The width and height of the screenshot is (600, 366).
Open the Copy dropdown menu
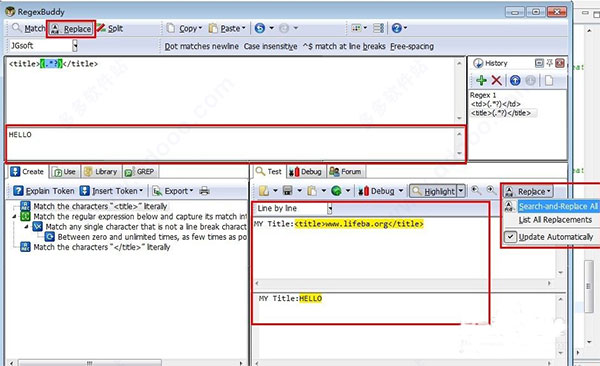click(x=184, y=28)
